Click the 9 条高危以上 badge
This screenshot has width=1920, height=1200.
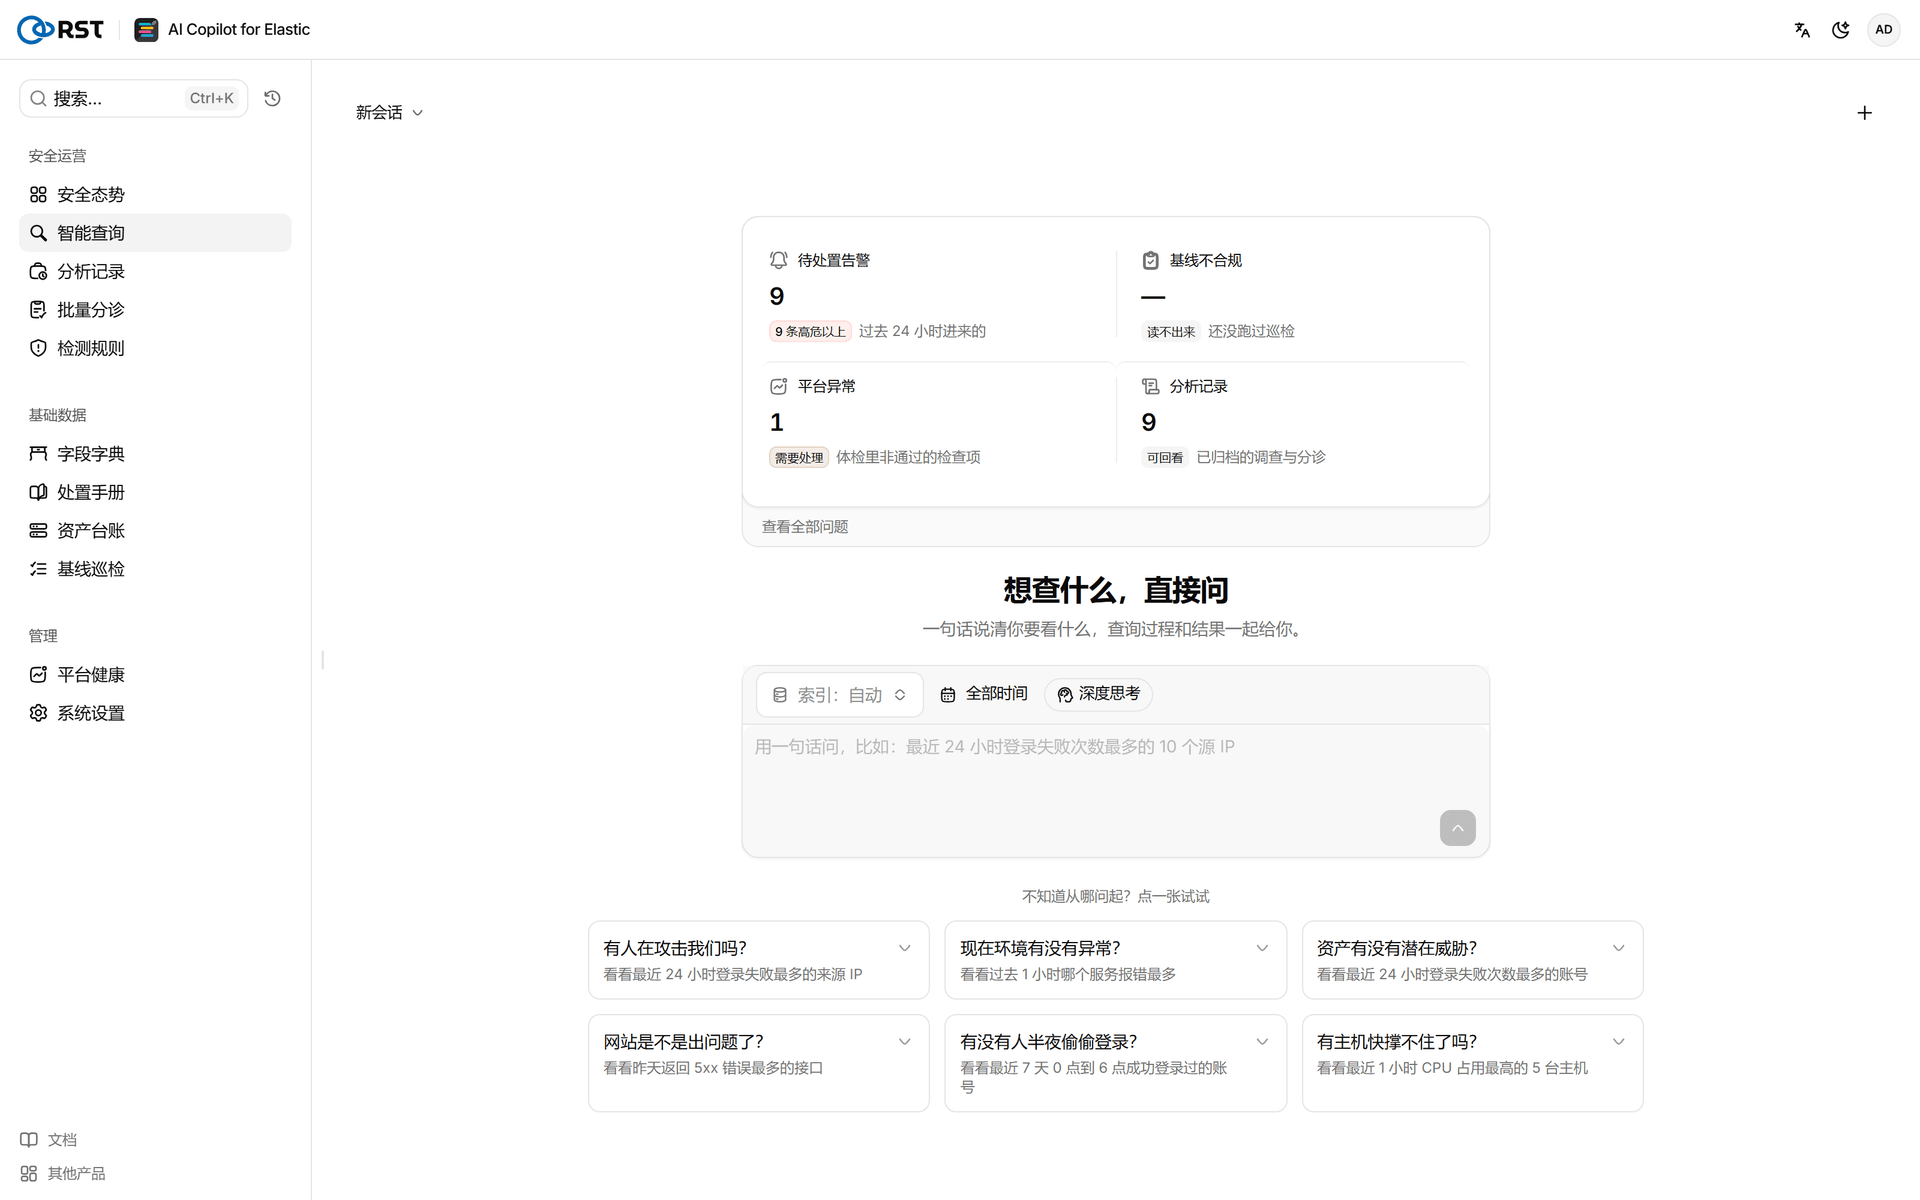tap(810, 332)
